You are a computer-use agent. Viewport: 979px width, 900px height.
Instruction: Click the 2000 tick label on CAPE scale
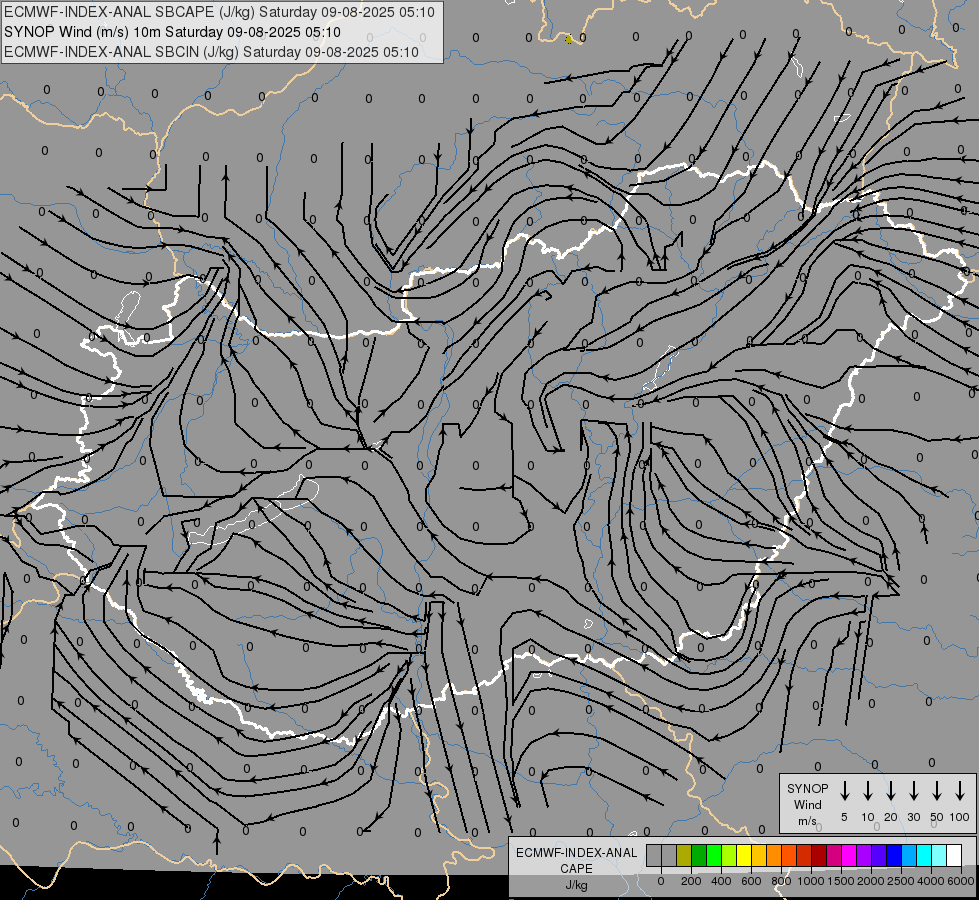coord(871,881)
